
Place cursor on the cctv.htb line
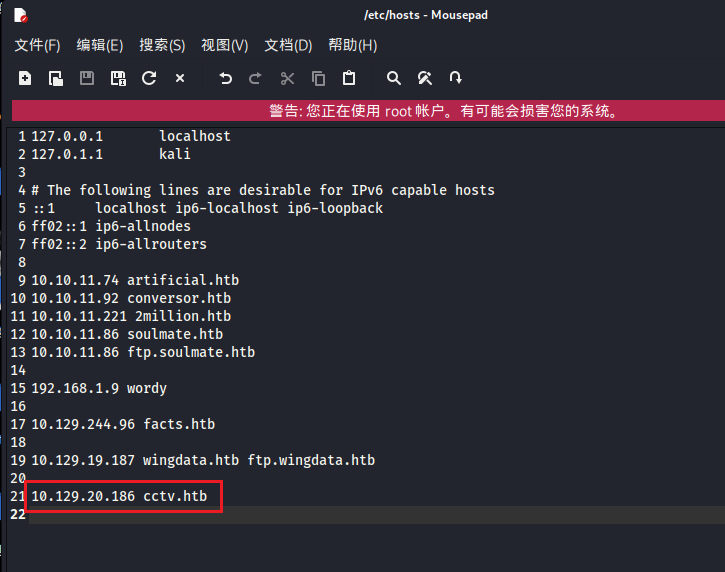120,496
